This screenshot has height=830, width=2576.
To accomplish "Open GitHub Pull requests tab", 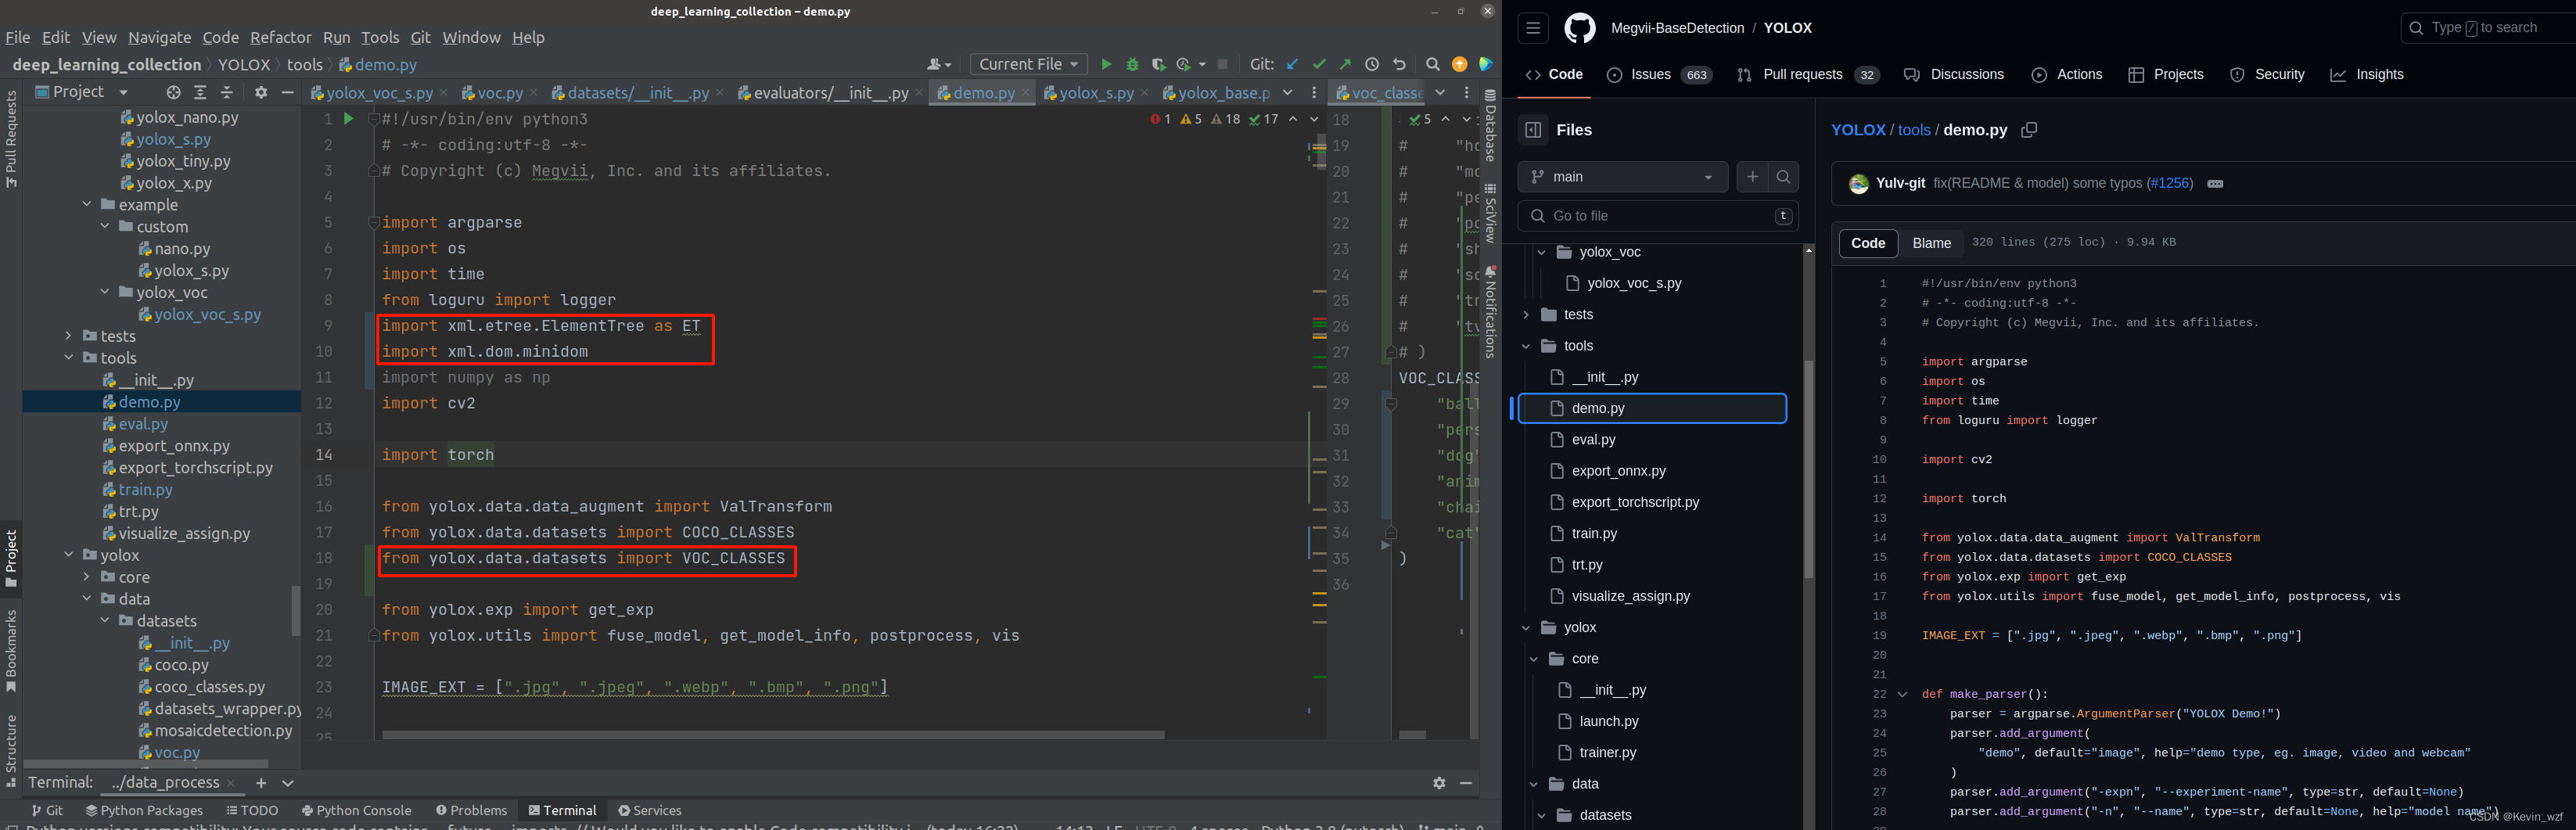I will click(1808, 74).
